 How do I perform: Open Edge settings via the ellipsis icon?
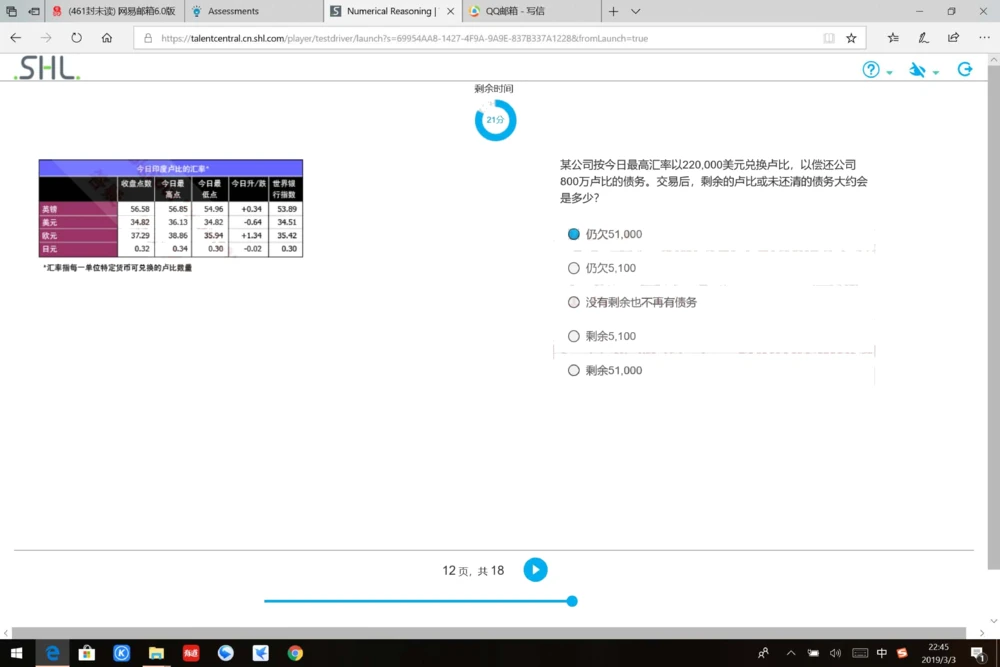click(986, 38)
